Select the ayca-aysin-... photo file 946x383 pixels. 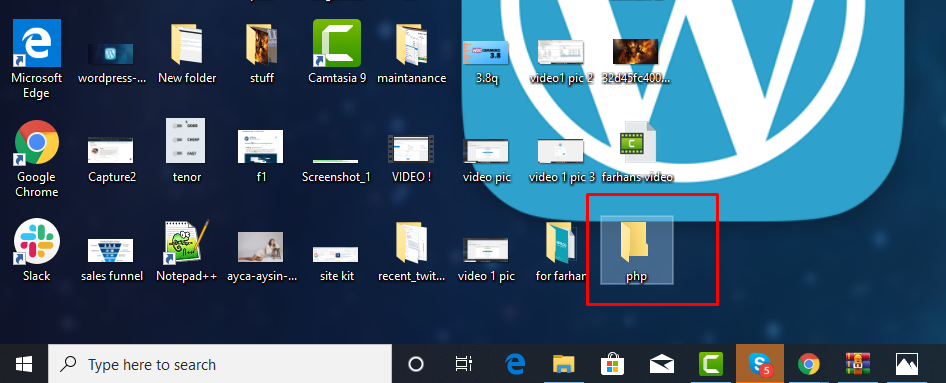coord(261,247)
